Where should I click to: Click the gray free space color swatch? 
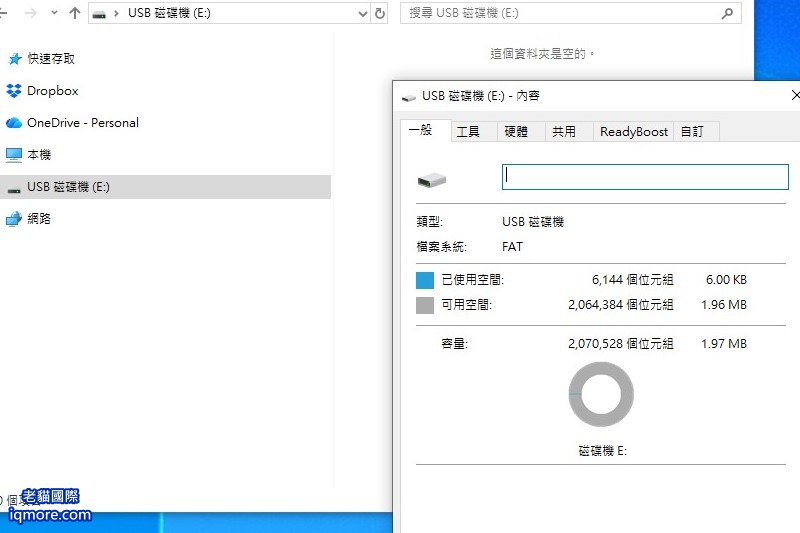click(x=424, y=305)
